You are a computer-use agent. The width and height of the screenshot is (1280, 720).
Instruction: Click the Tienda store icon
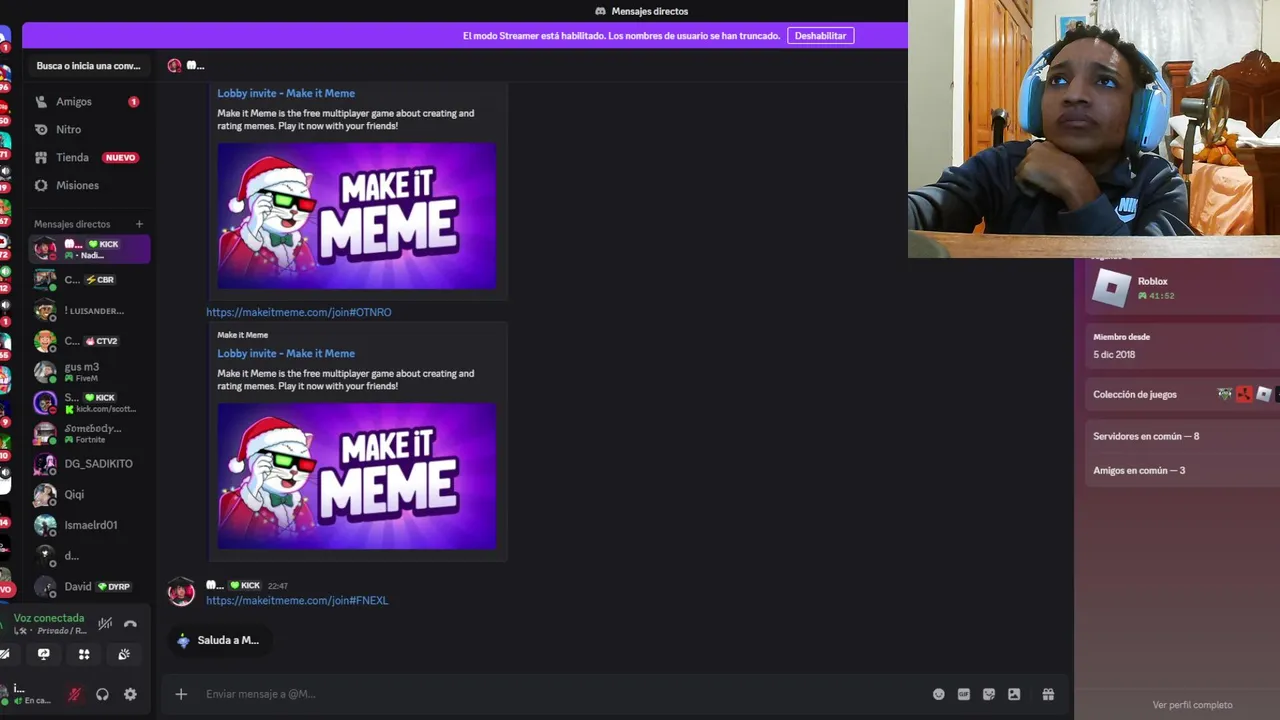(x=41, y=158)
